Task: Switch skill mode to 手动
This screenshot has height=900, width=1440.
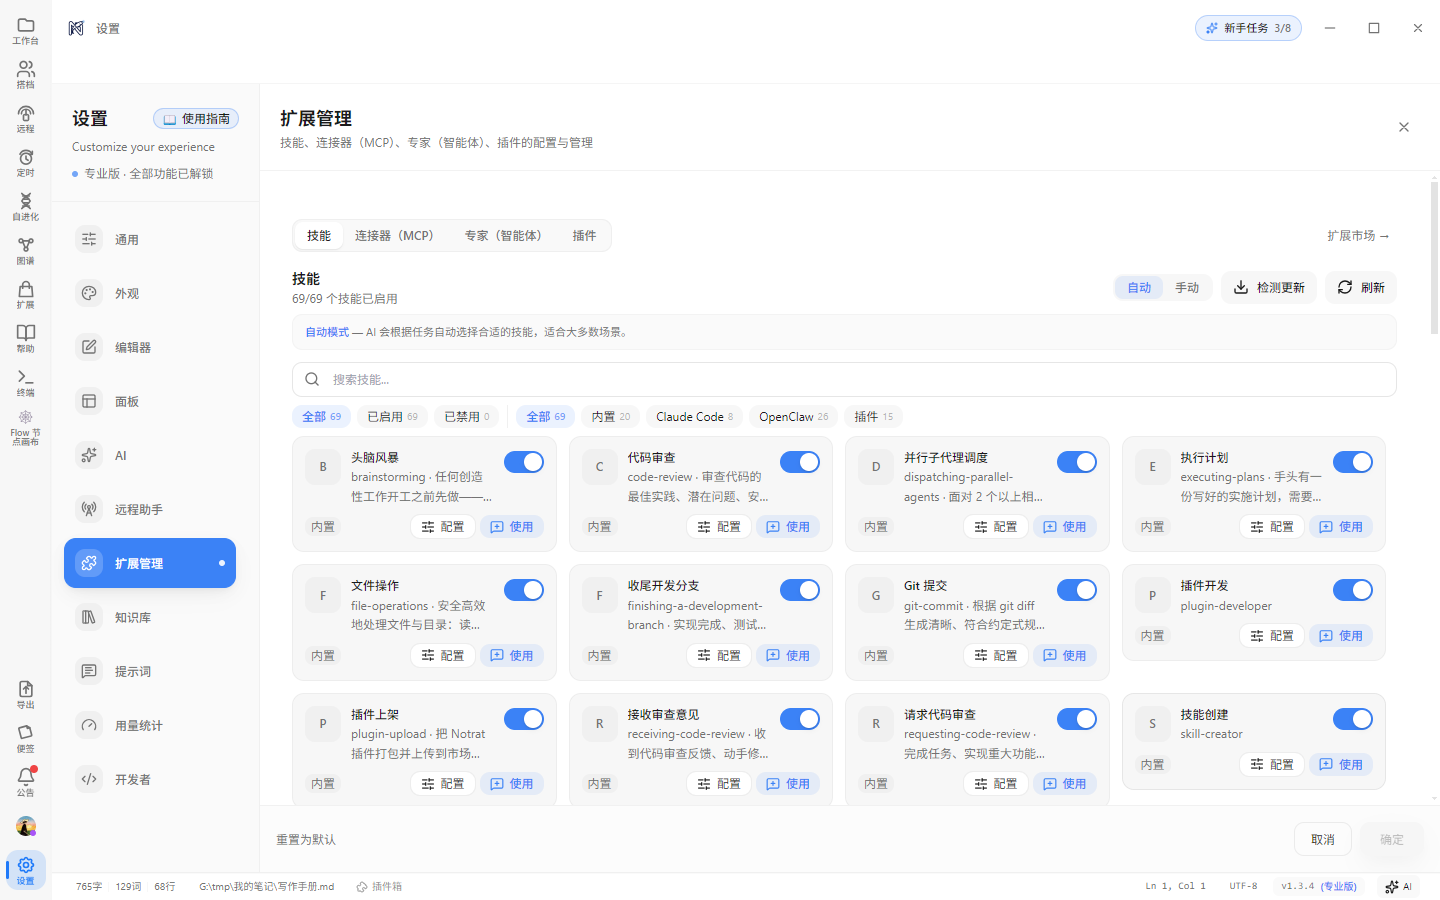Action: [x=1187, y=288]
